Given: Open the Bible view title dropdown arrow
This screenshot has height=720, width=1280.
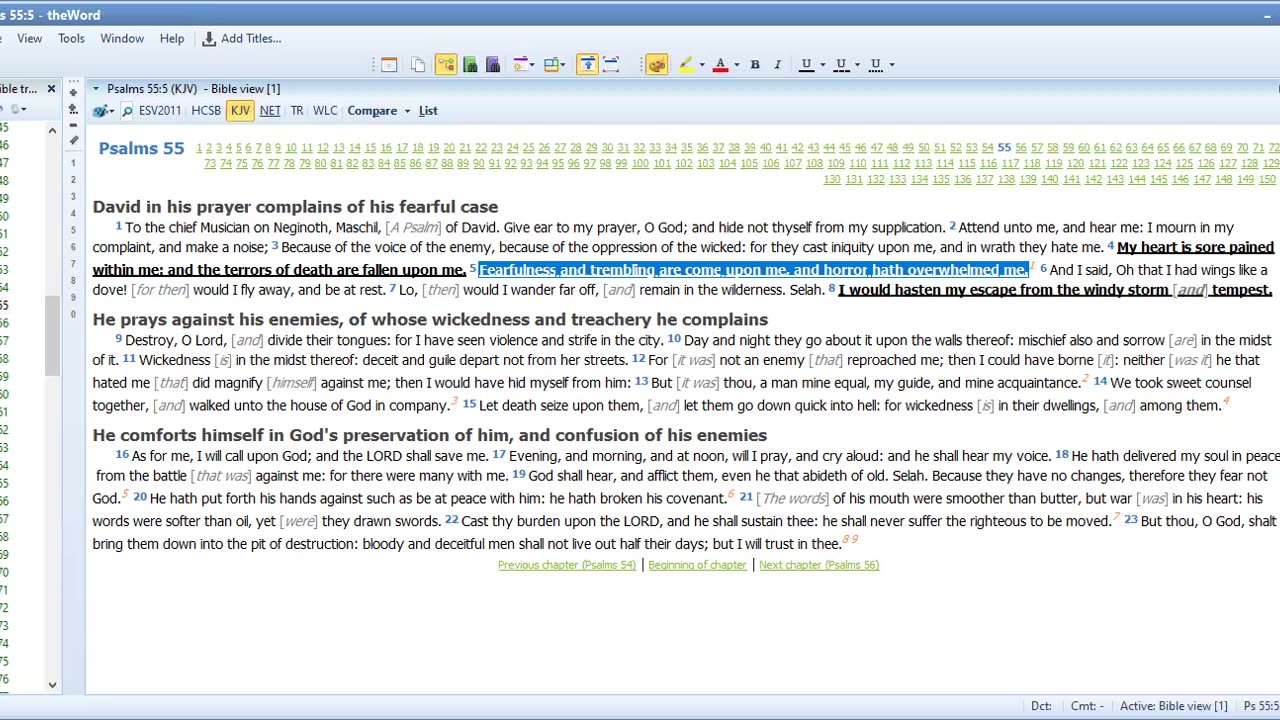Looking at the screenshot, I should click(96, 89).
